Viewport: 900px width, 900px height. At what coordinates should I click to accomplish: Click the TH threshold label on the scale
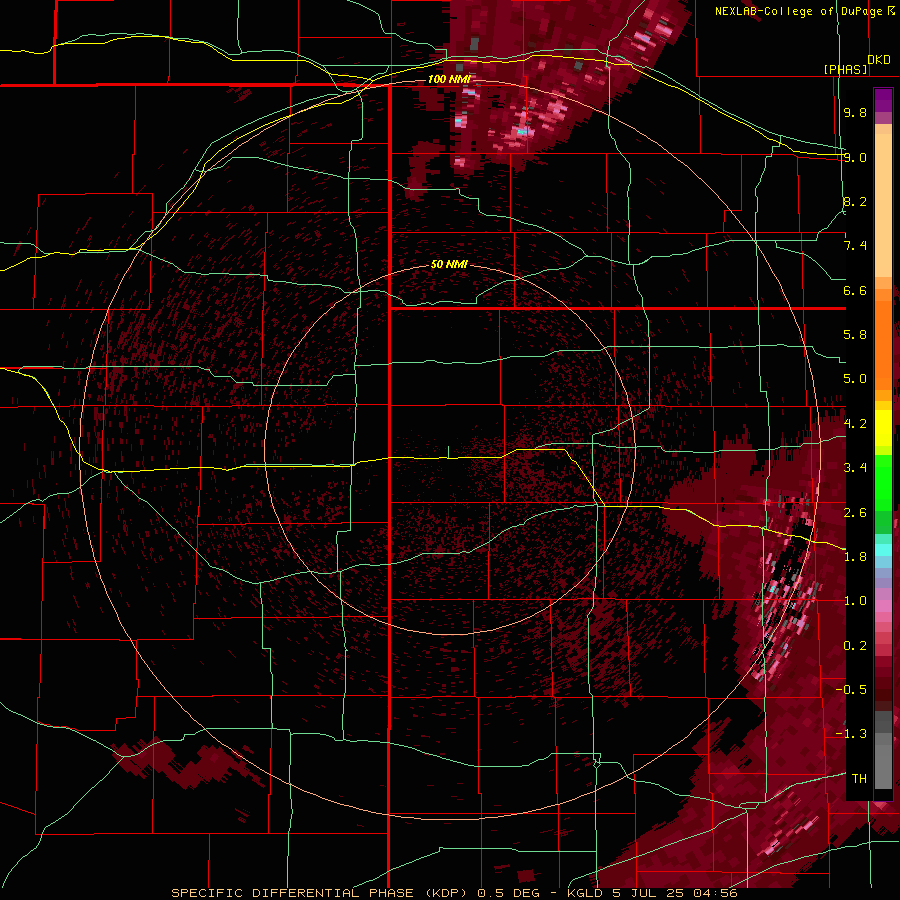point(859,779)
